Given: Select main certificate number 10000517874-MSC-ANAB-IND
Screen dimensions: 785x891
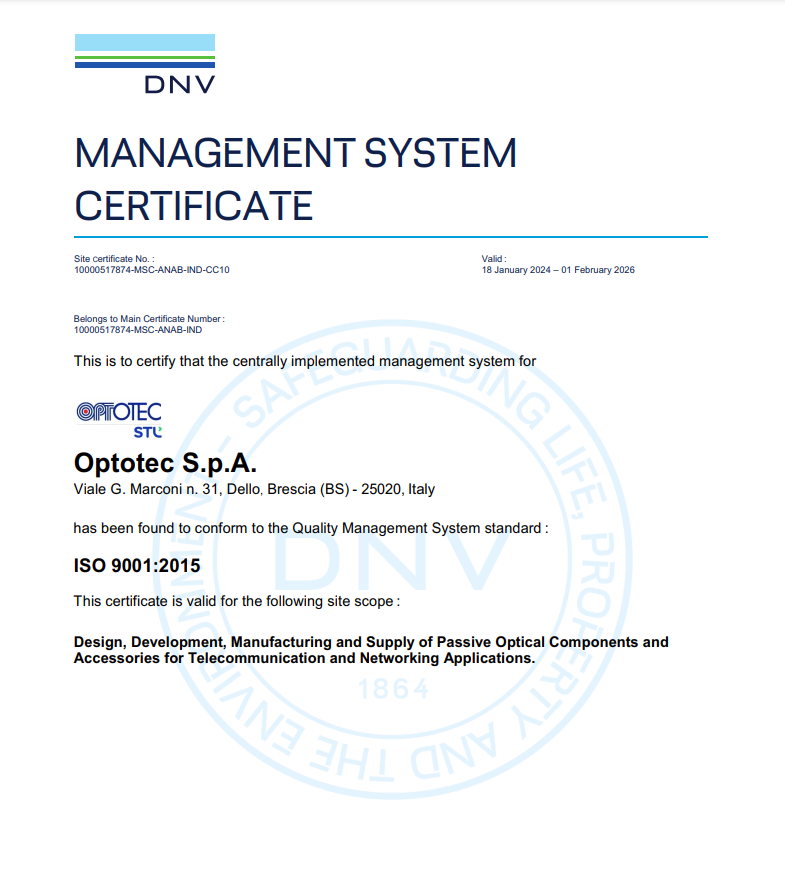Looking at the screenshot, I should point(138,330).
